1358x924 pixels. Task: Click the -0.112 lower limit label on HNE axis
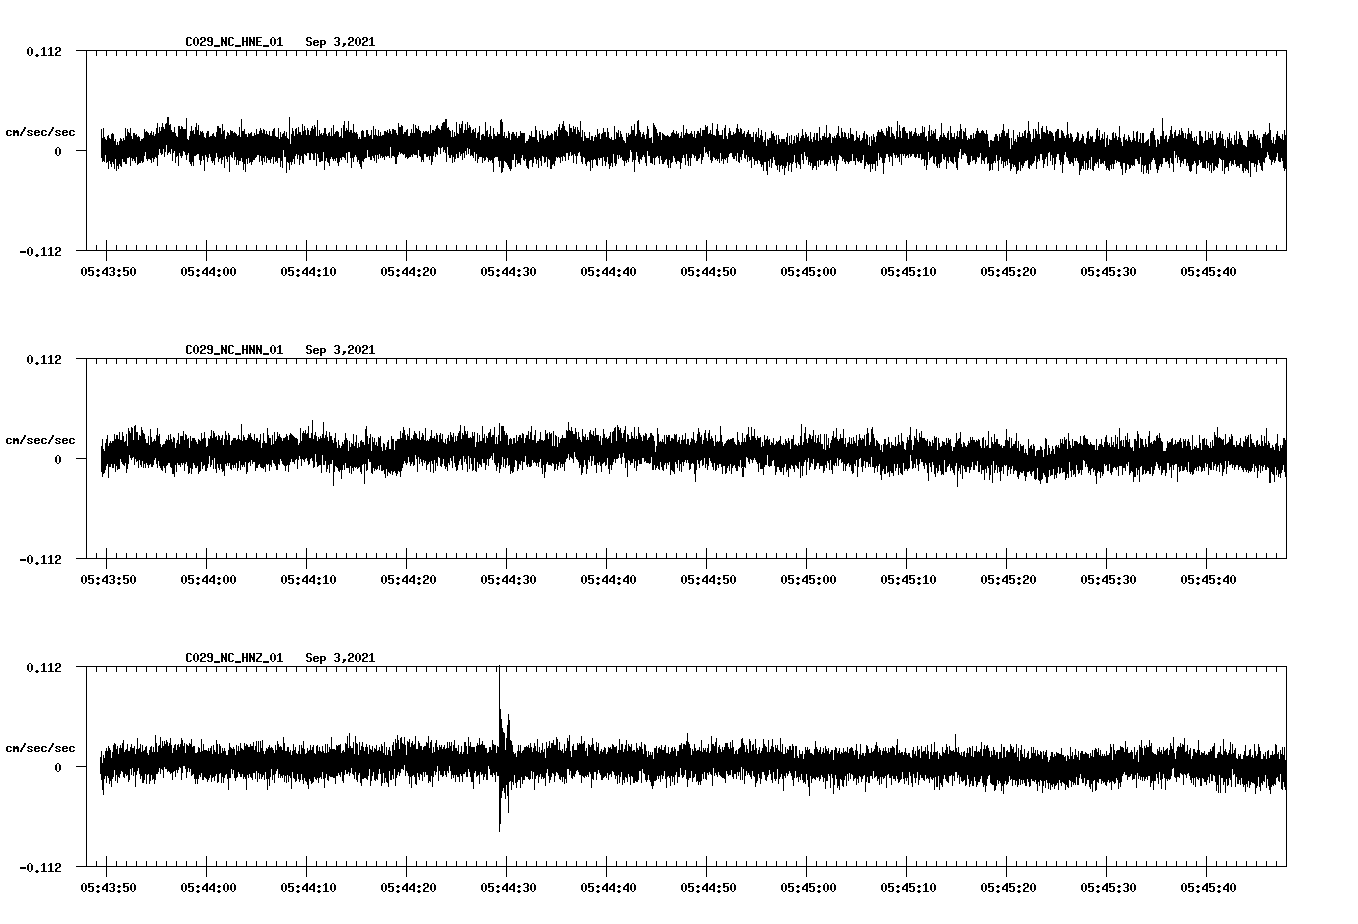pos(40,252)
